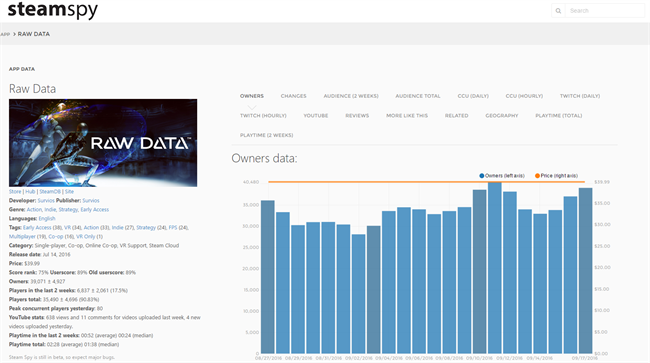
Task: Open the Hub link
Action: click(x=30, y=192)
